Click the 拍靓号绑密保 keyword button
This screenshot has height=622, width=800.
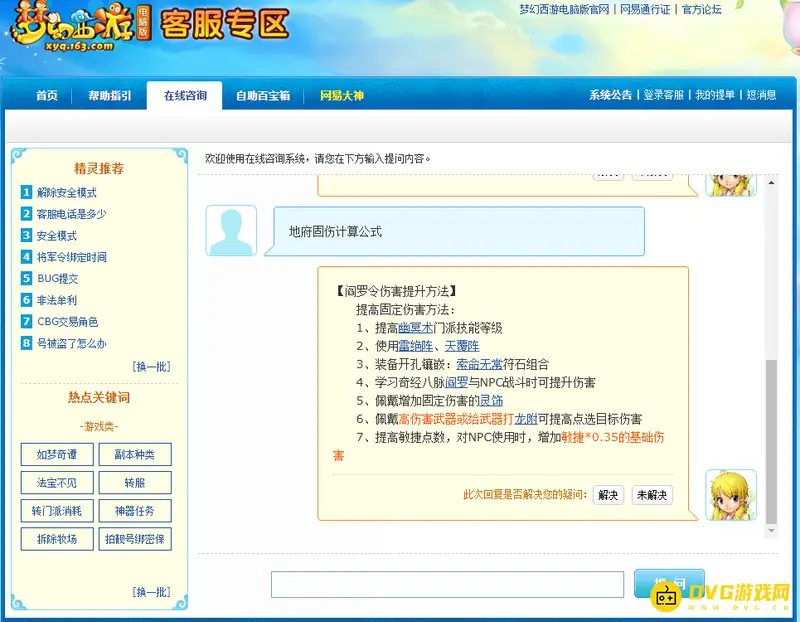tap(135, 539)
